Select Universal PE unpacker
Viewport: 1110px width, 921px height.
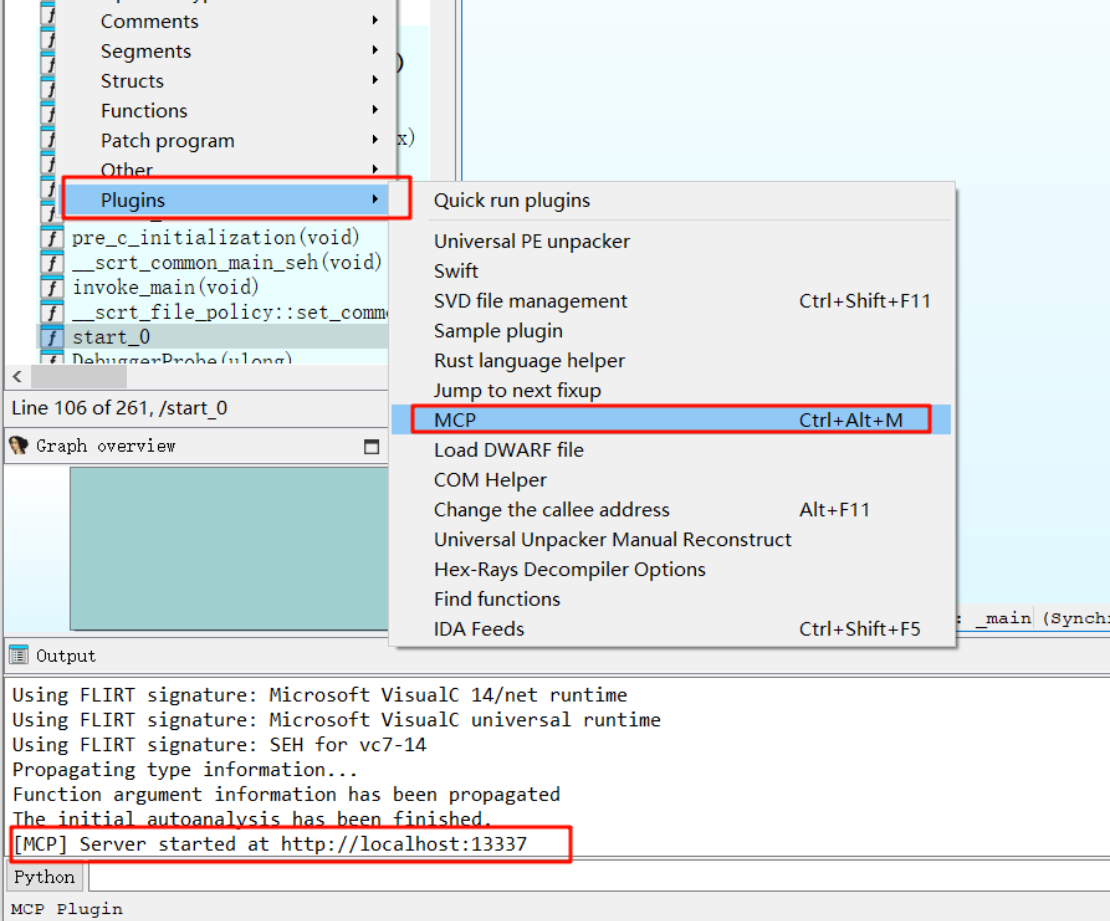click(x=531, y=241)
